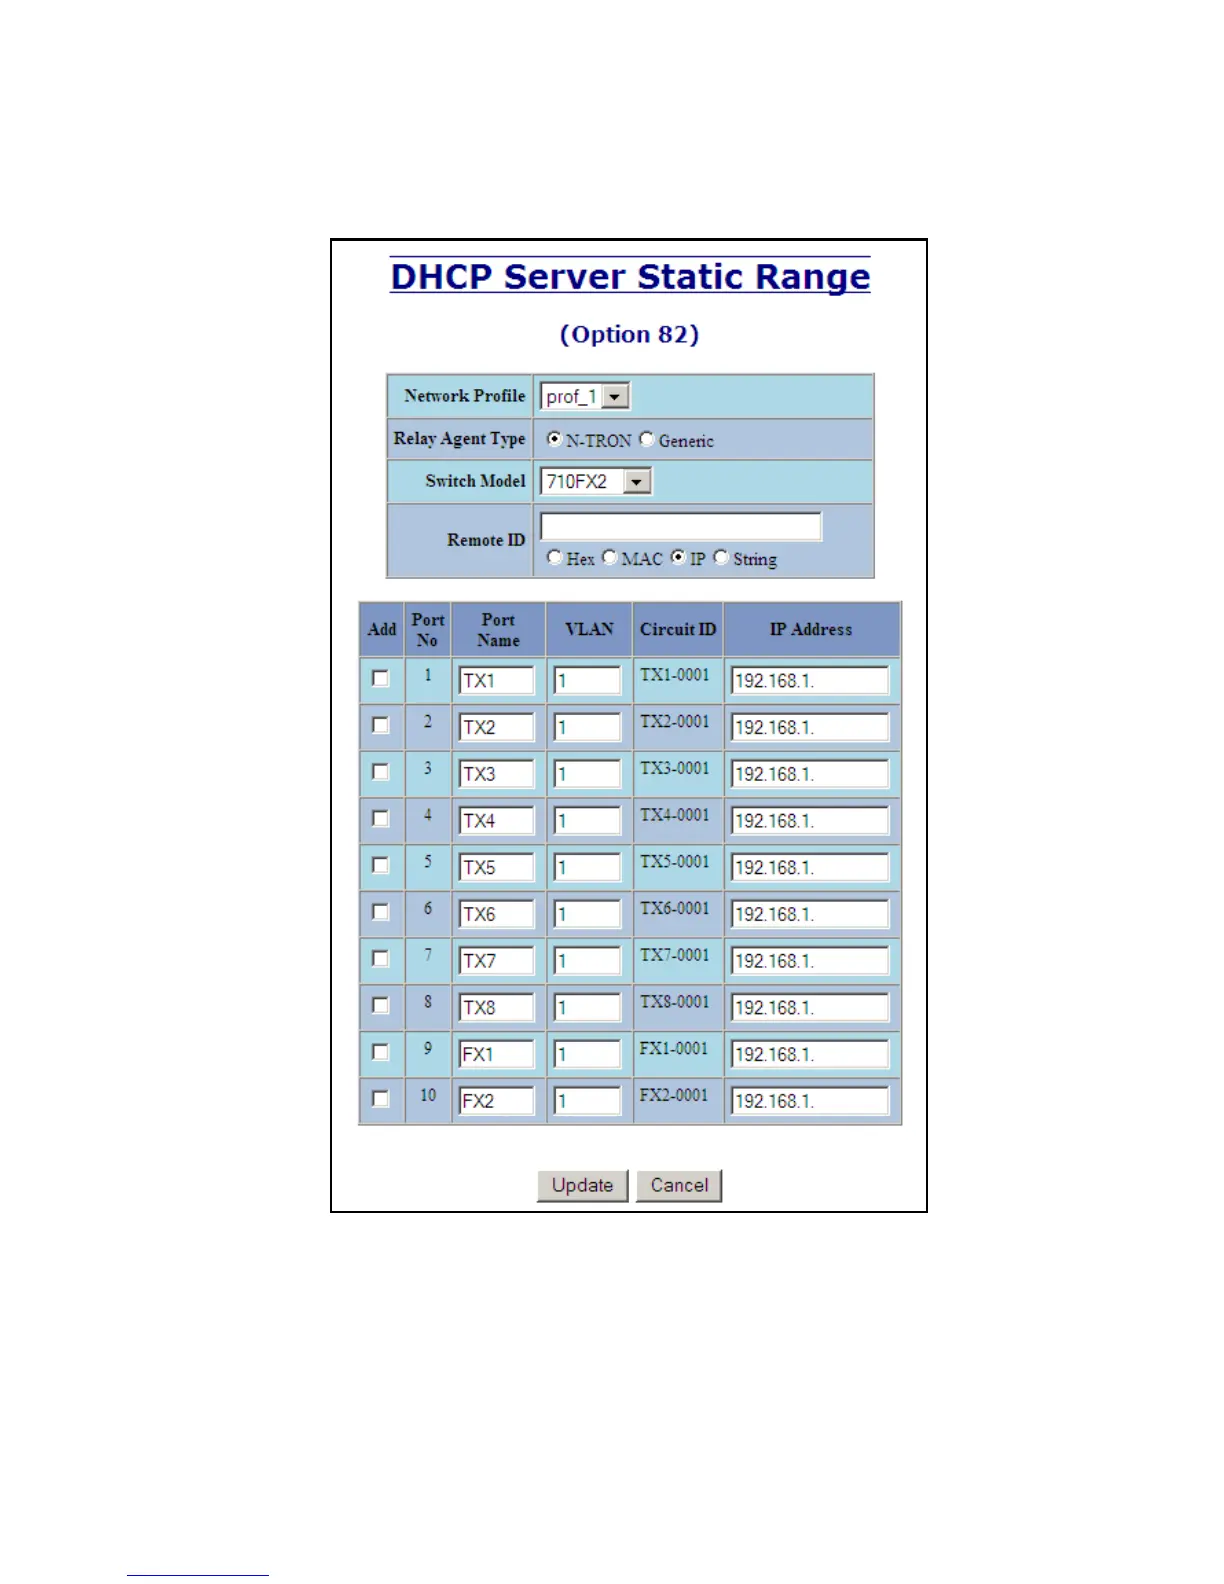1224x1584 pixels.
Task: Click the Update button
Action: point(582,1185)
